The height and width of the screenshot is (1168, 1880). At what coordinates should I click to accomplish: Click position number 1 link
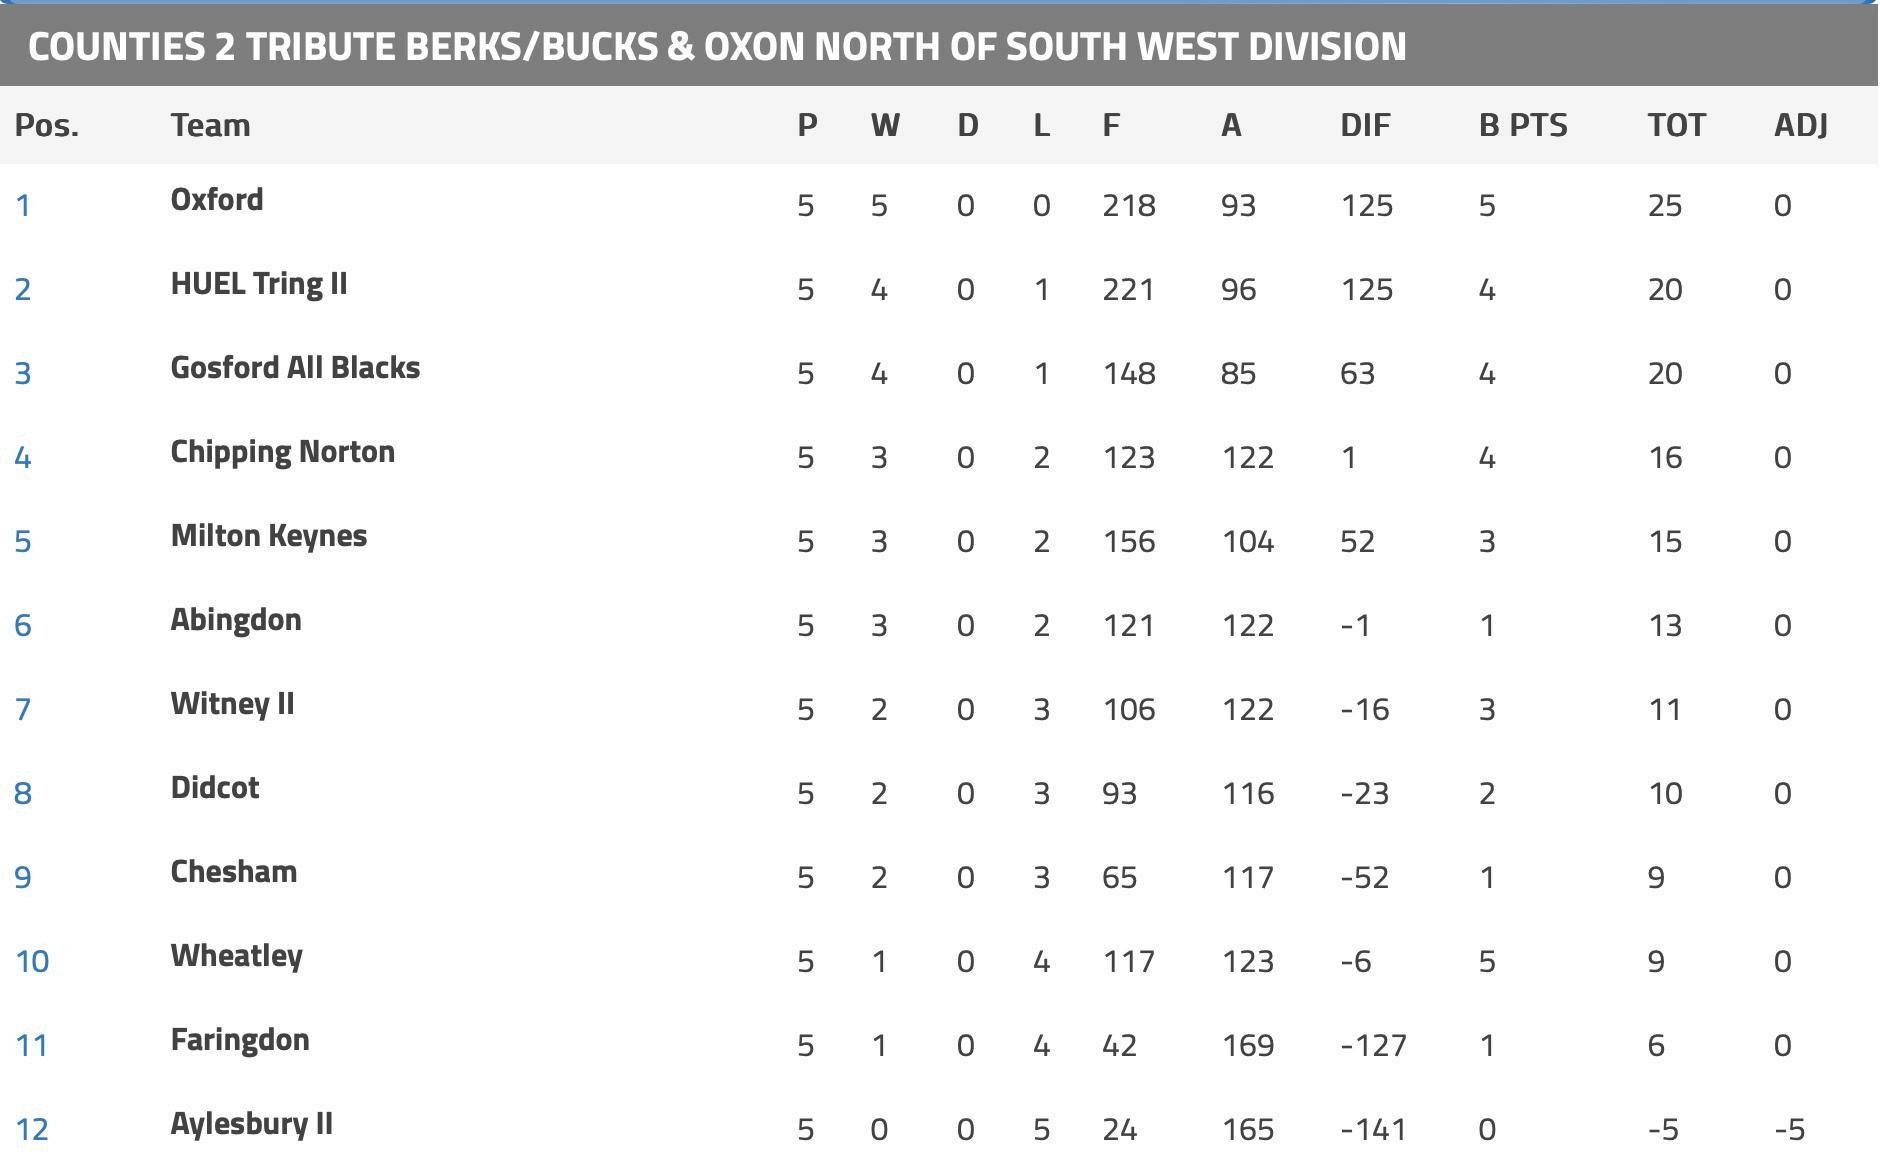click(x=23, y=206)
